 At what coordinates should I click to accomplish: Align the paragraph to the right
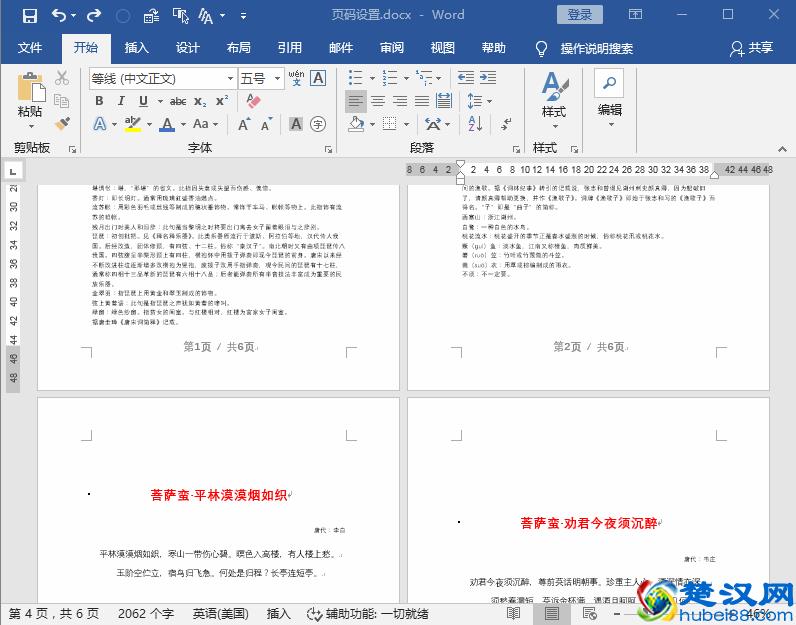click(400, 101)
